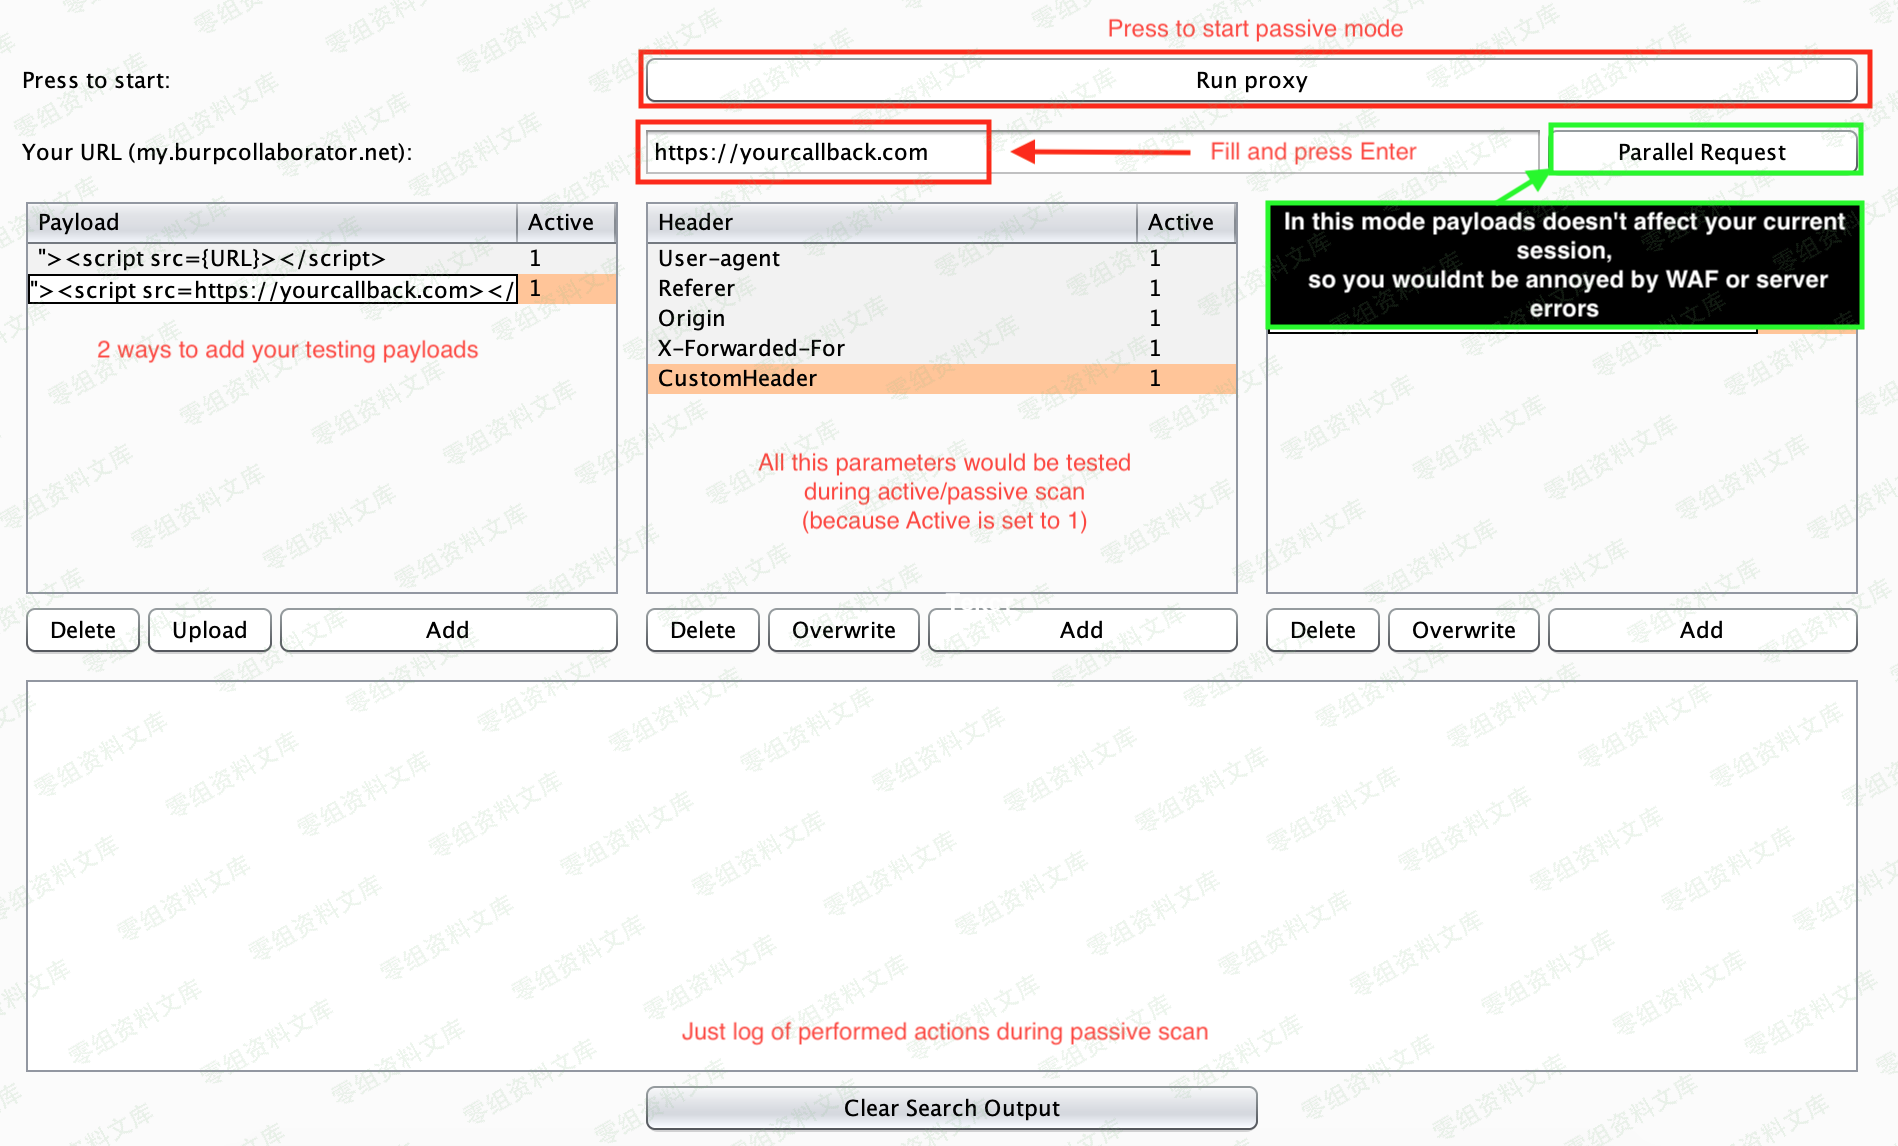Click the Header column header

(x=890, y=222)
